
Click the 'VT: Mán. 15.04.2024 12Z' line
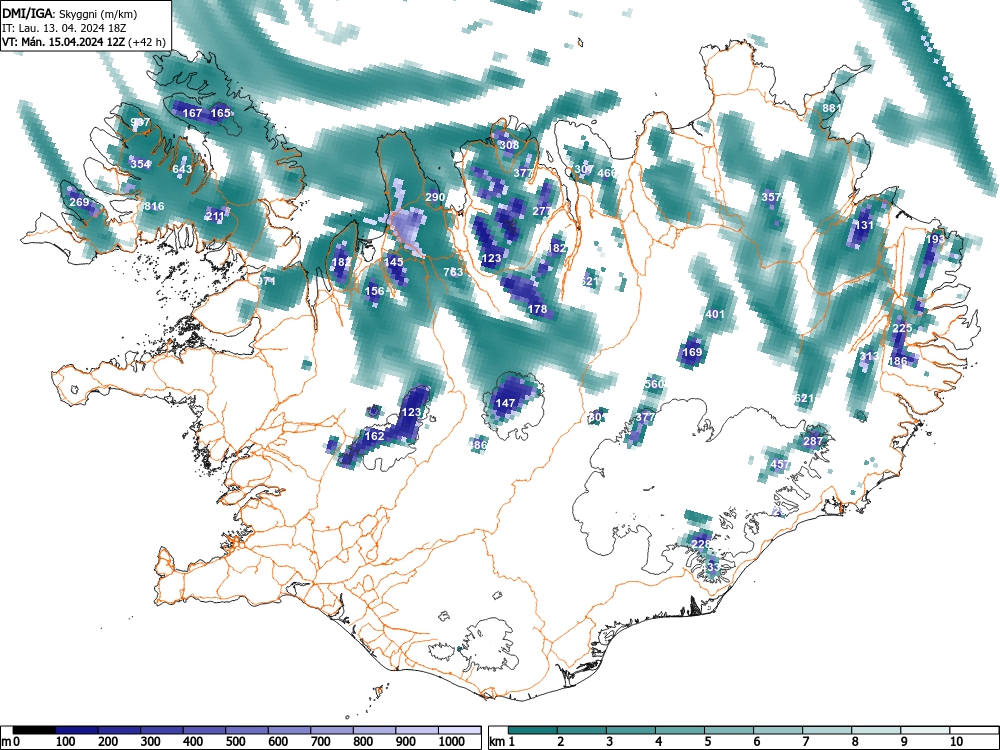pyautogui.click(x=64, y=42)
